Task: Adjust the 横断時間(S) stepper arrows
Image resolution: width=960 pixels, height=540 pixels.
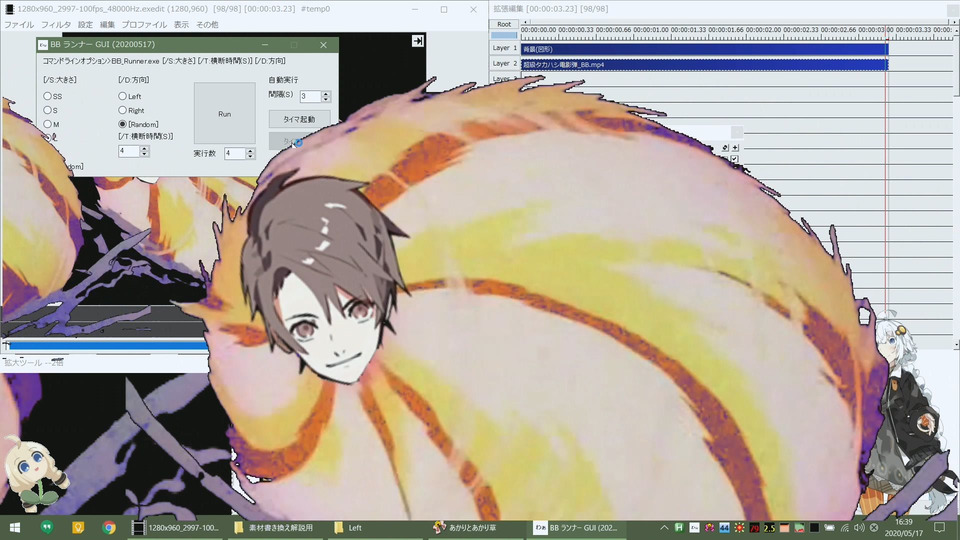Action: [x=144, y=151]
